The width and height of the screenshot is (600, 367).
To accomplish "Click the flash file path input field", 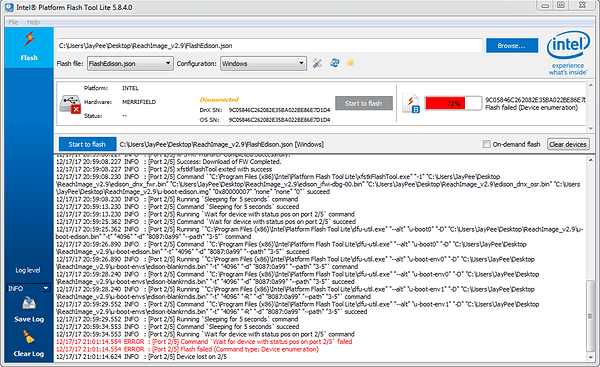I will pyautogui.click(x=270, y=46).
